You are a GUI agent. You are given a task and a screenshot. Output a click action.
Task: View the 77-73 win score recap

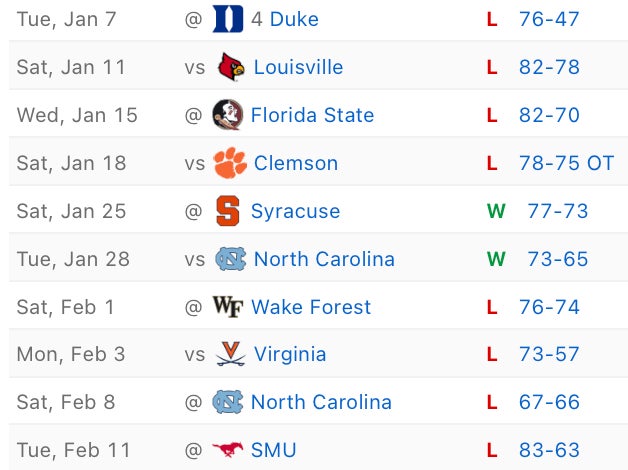coord(557,211)
